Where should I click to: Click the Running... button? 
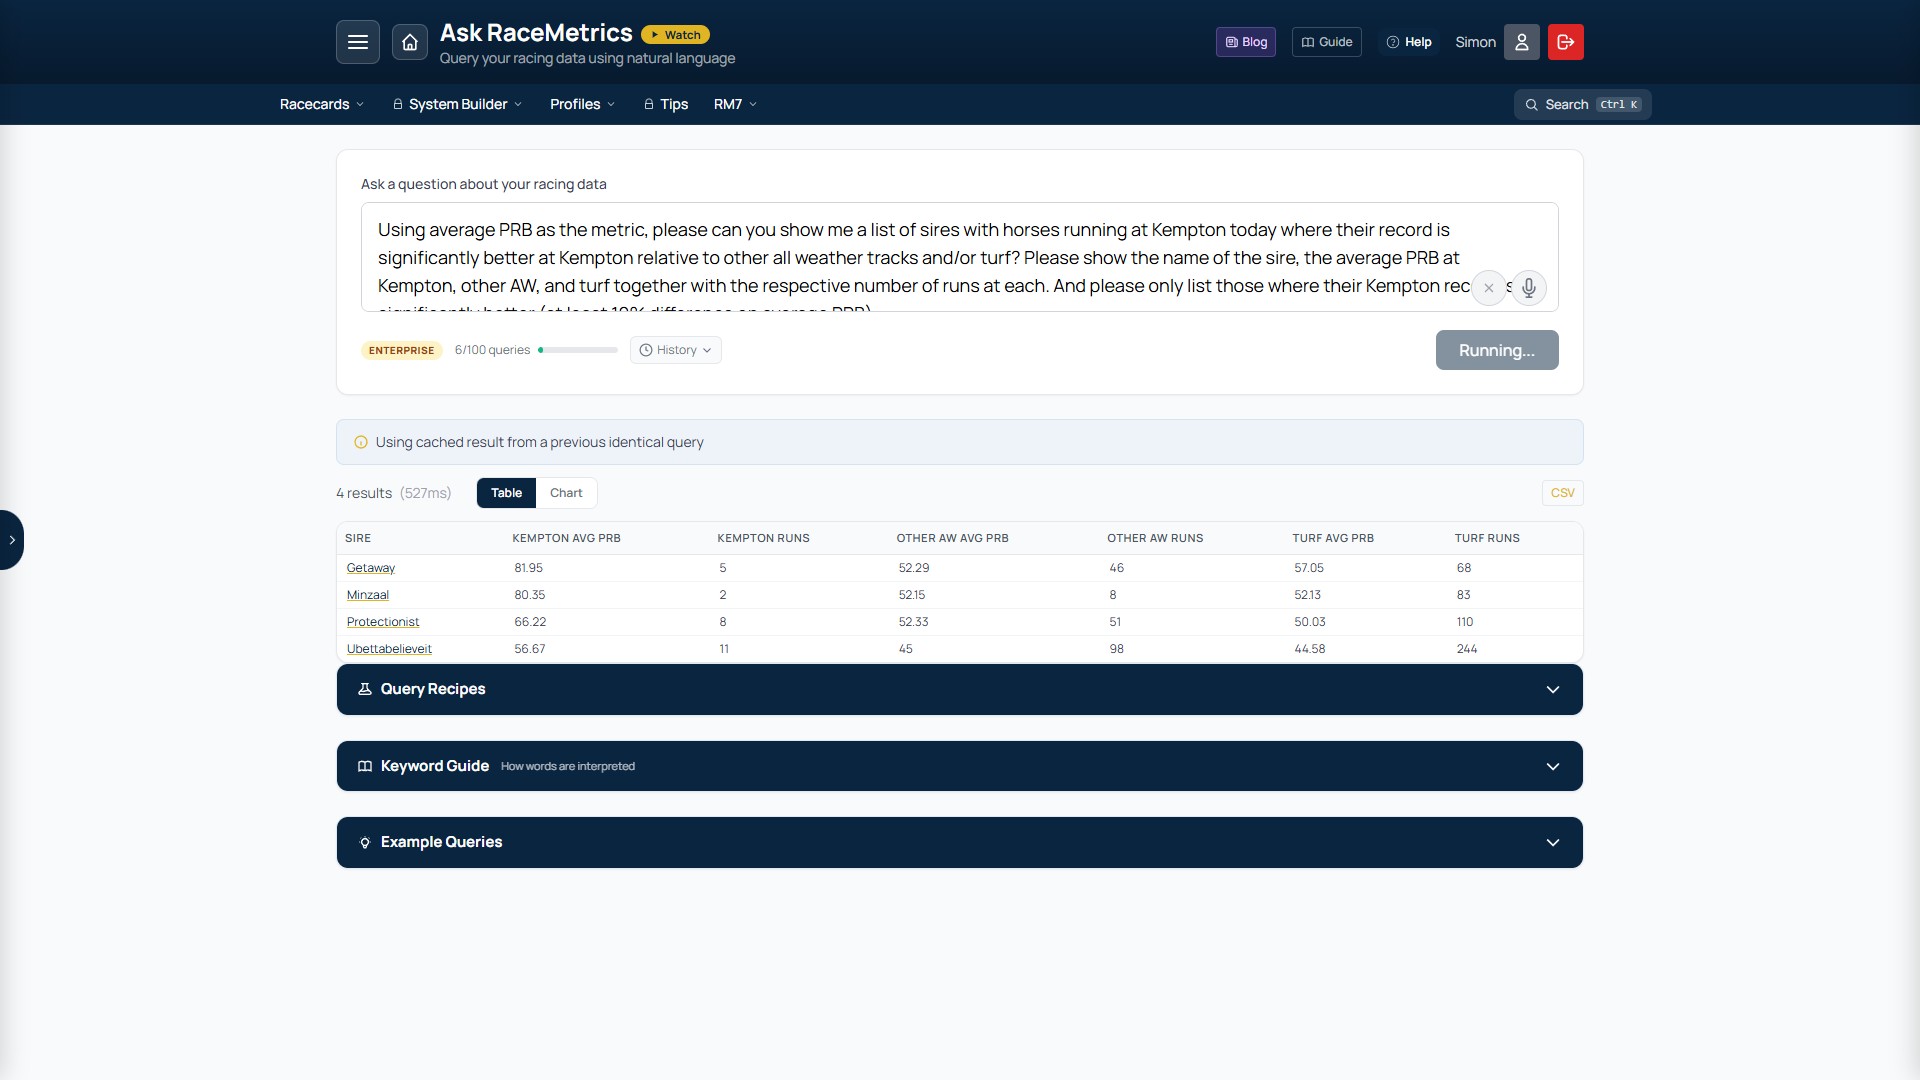[1497, 350]
